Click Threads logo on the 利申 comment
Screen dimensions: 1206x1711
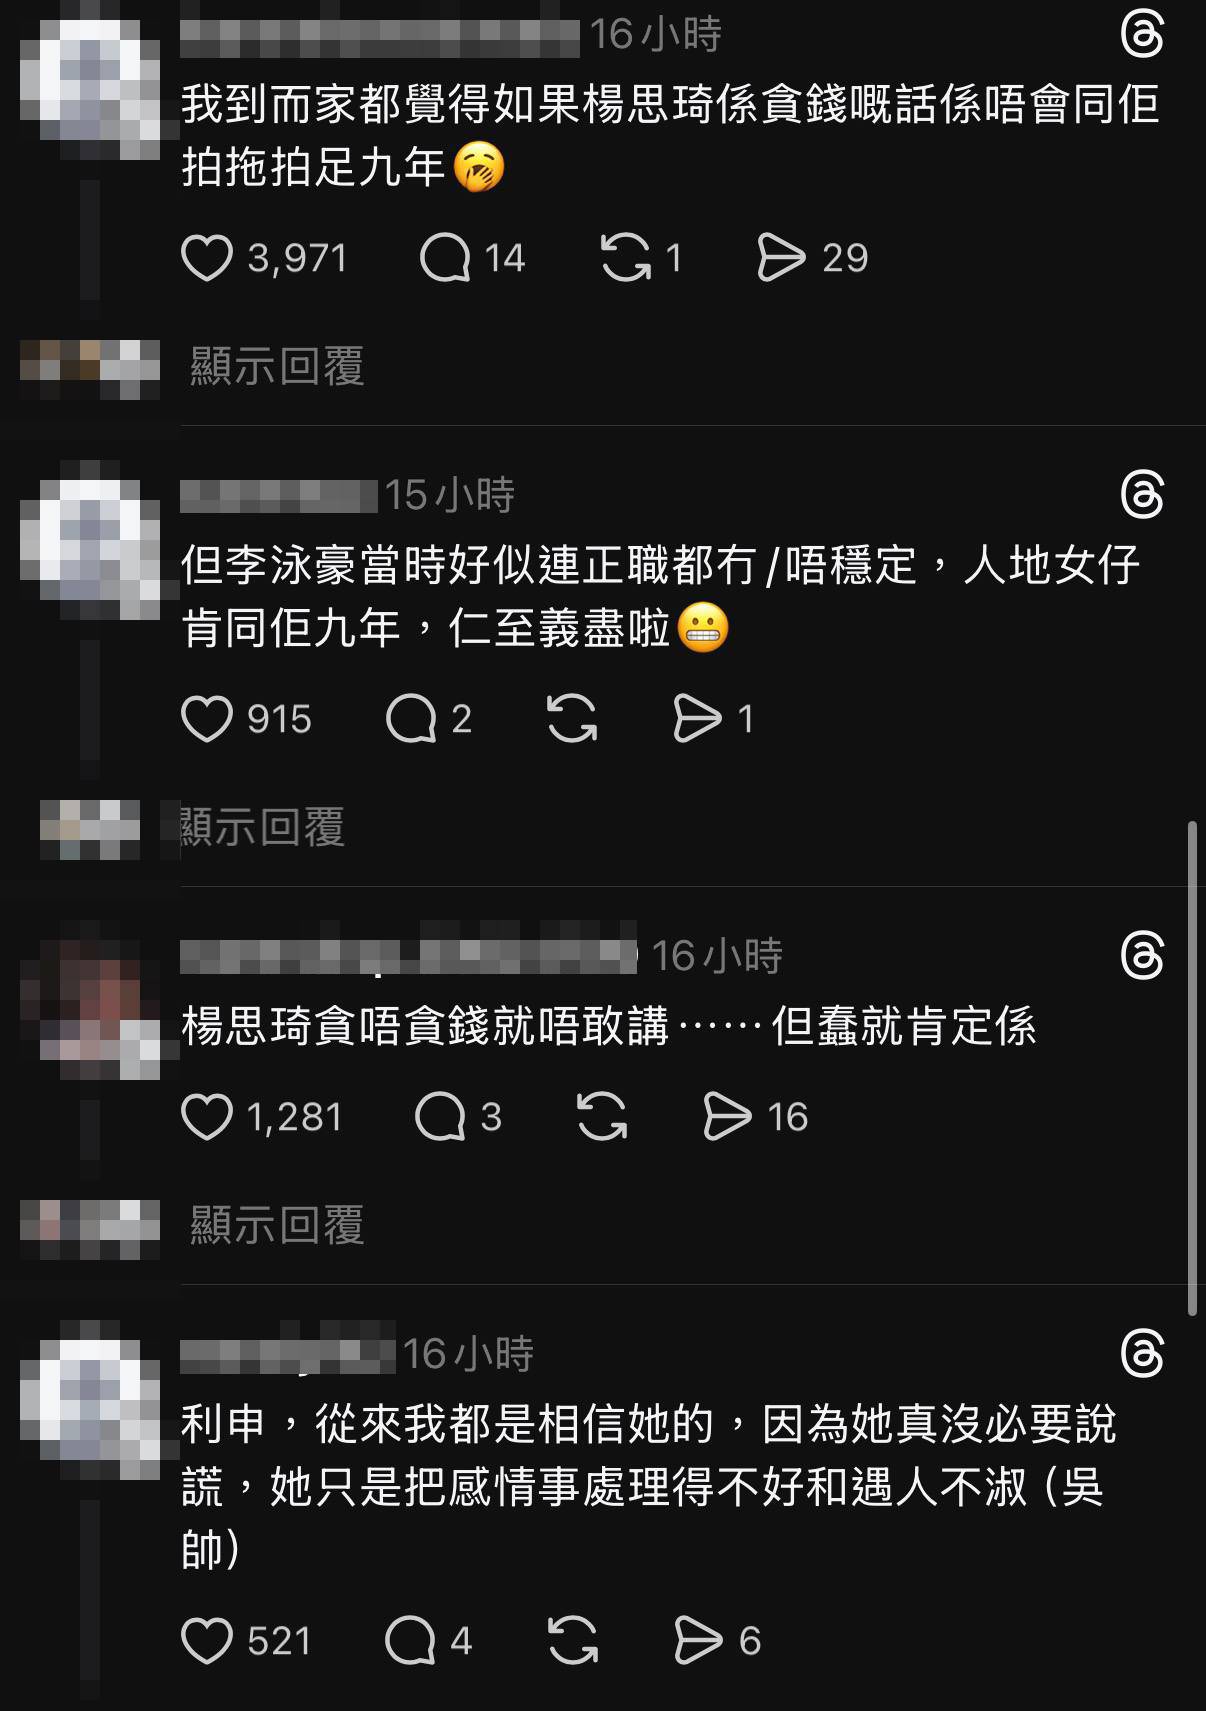pos(1142,1355)
